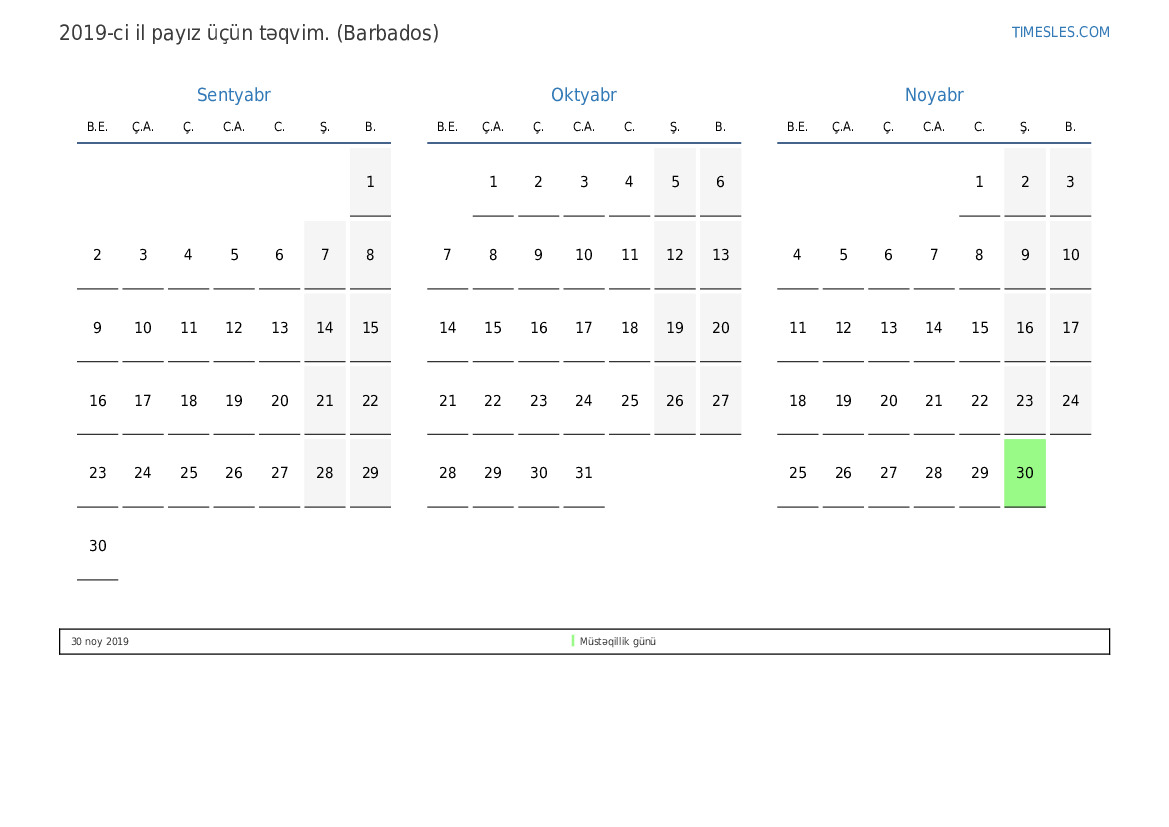Select the green highlighted 30 November
Screen dimensions: 1169x827
coord(1024,473)
